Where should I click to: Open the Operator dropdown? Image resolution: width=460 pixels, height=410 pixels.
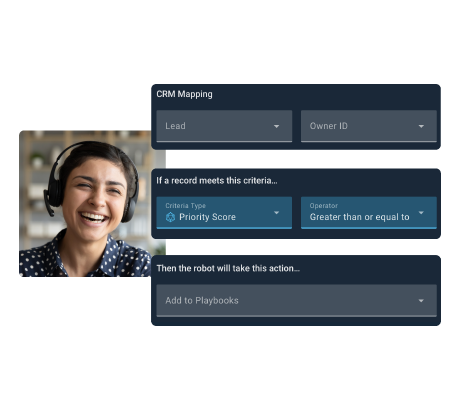pos(369,213)
